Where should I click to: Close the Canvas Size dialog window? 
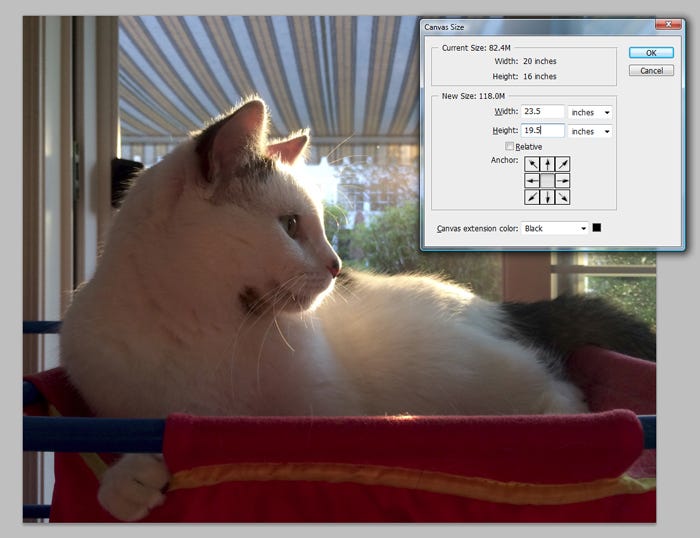tap(668, 24)
